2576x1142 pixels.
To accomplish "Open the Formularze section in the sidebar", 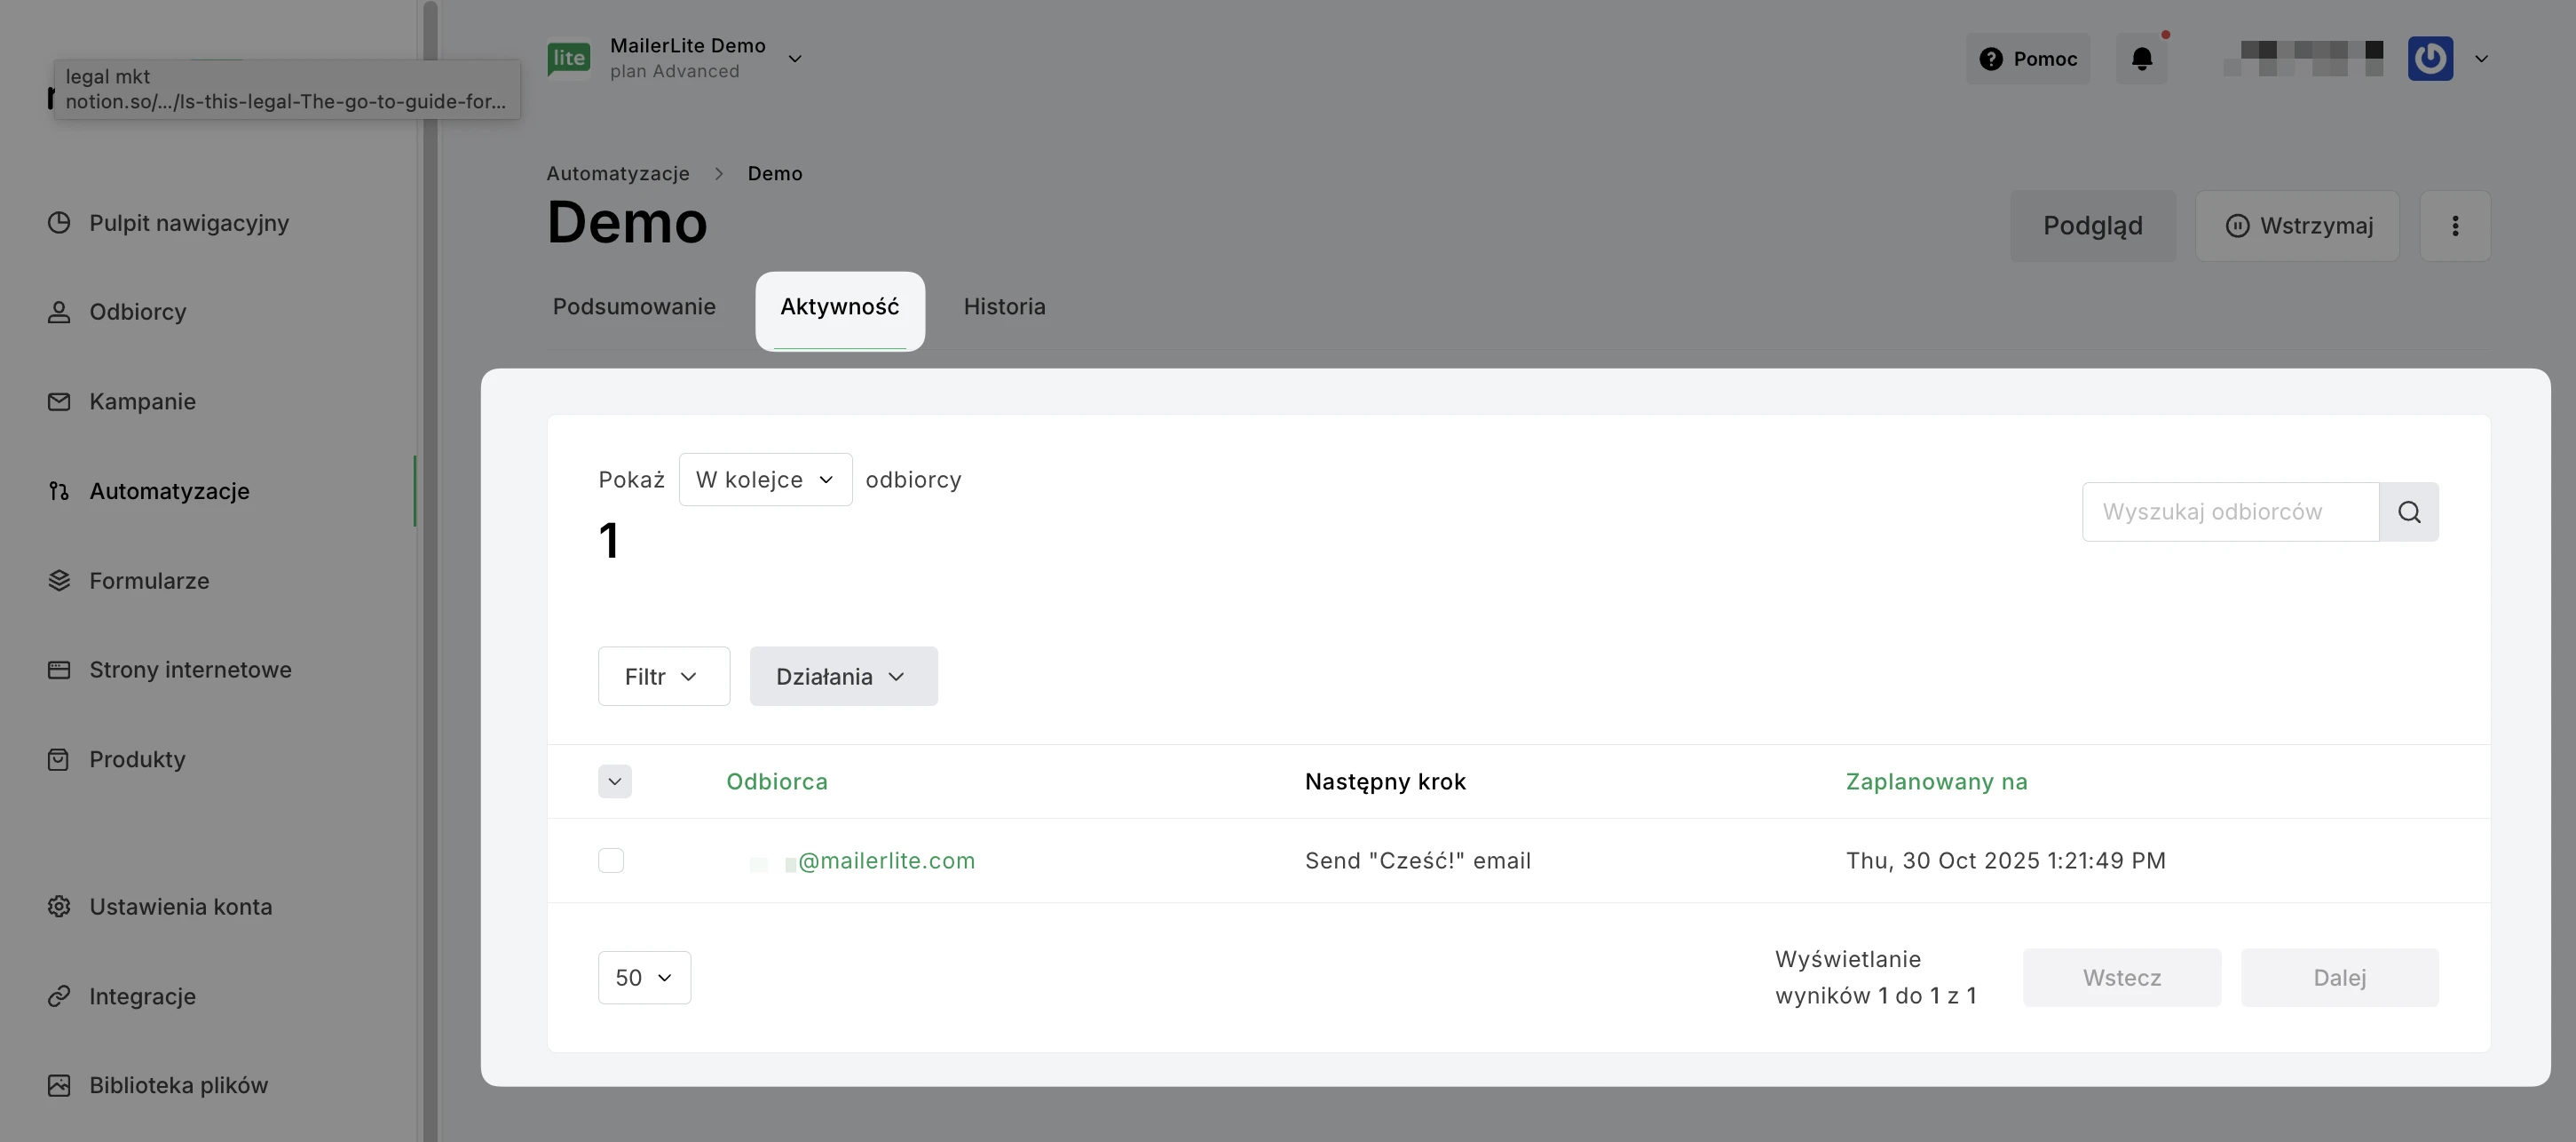I will [x=149, y=581].
